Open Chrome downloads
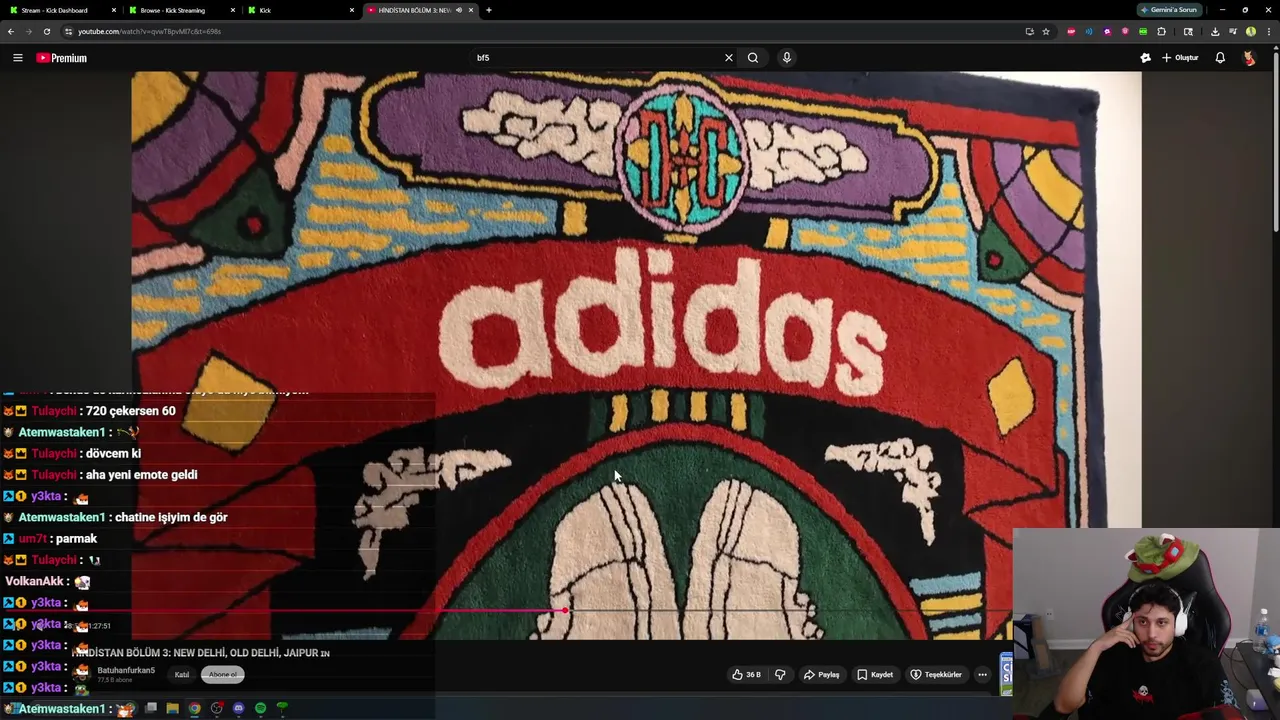1280x720 pixels. coord(1215,31)
